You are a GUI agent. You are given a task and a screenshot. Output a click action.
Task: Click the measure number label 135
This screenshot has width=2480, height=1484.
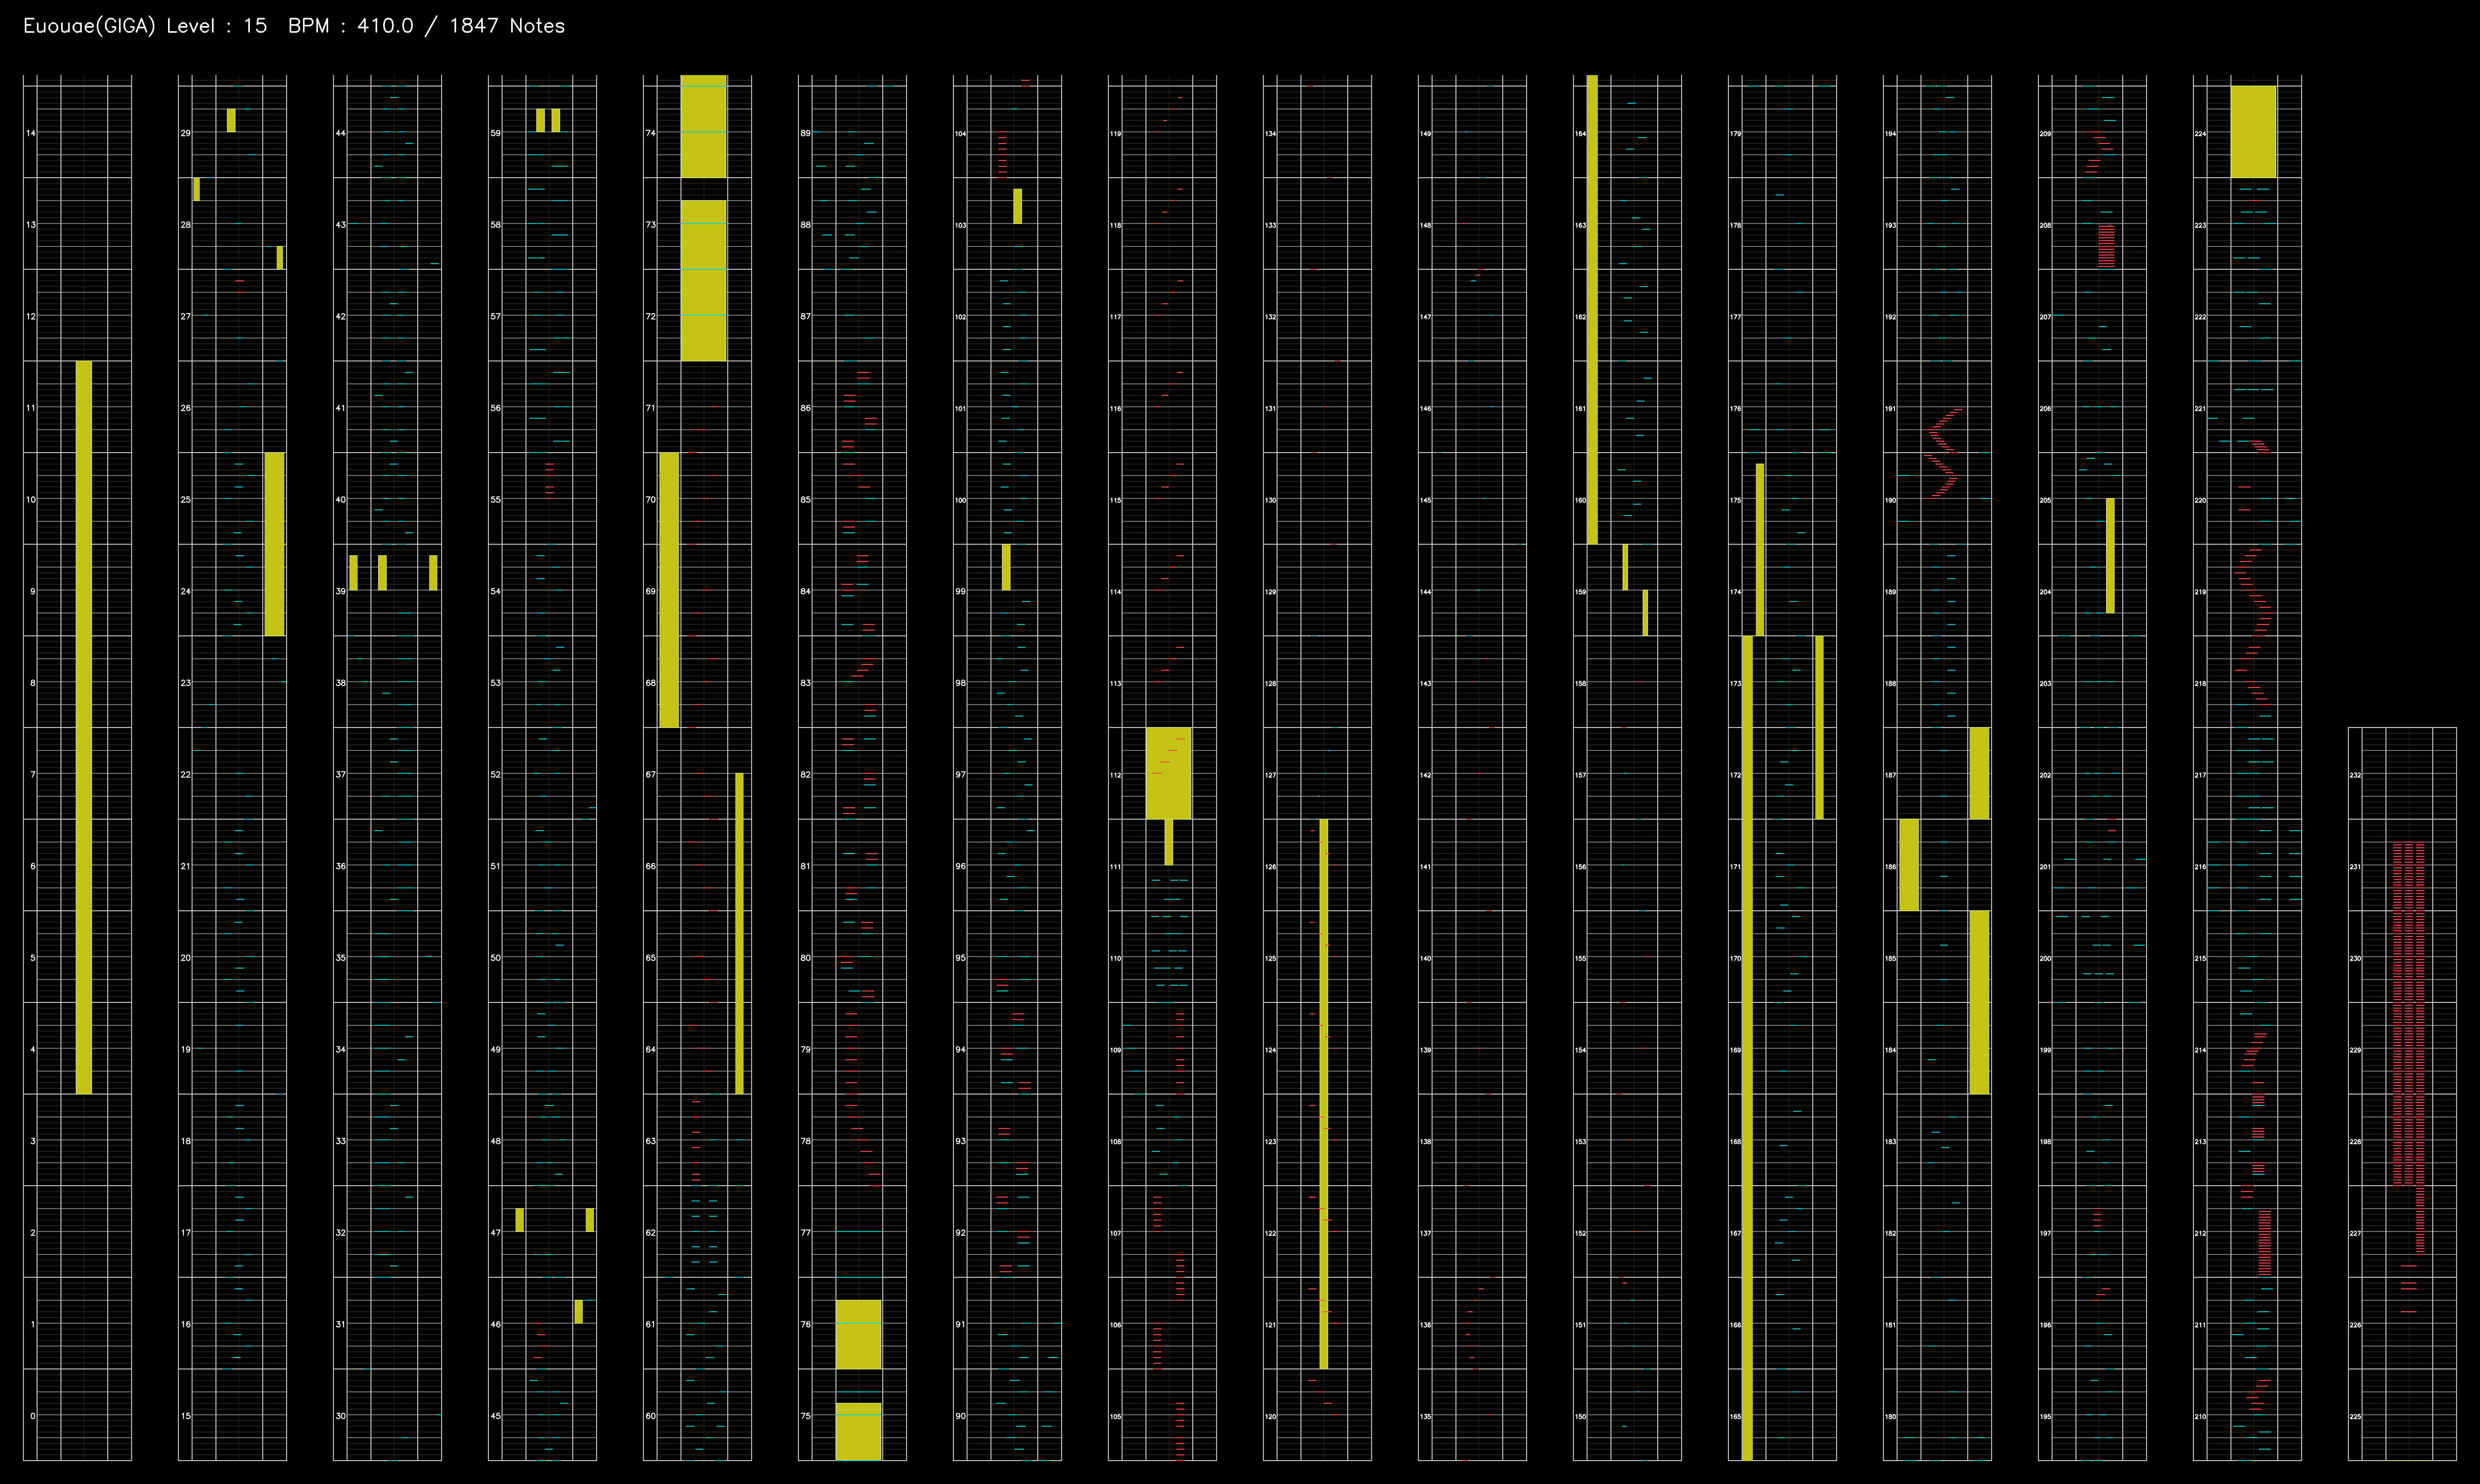coord(1425,1416)
